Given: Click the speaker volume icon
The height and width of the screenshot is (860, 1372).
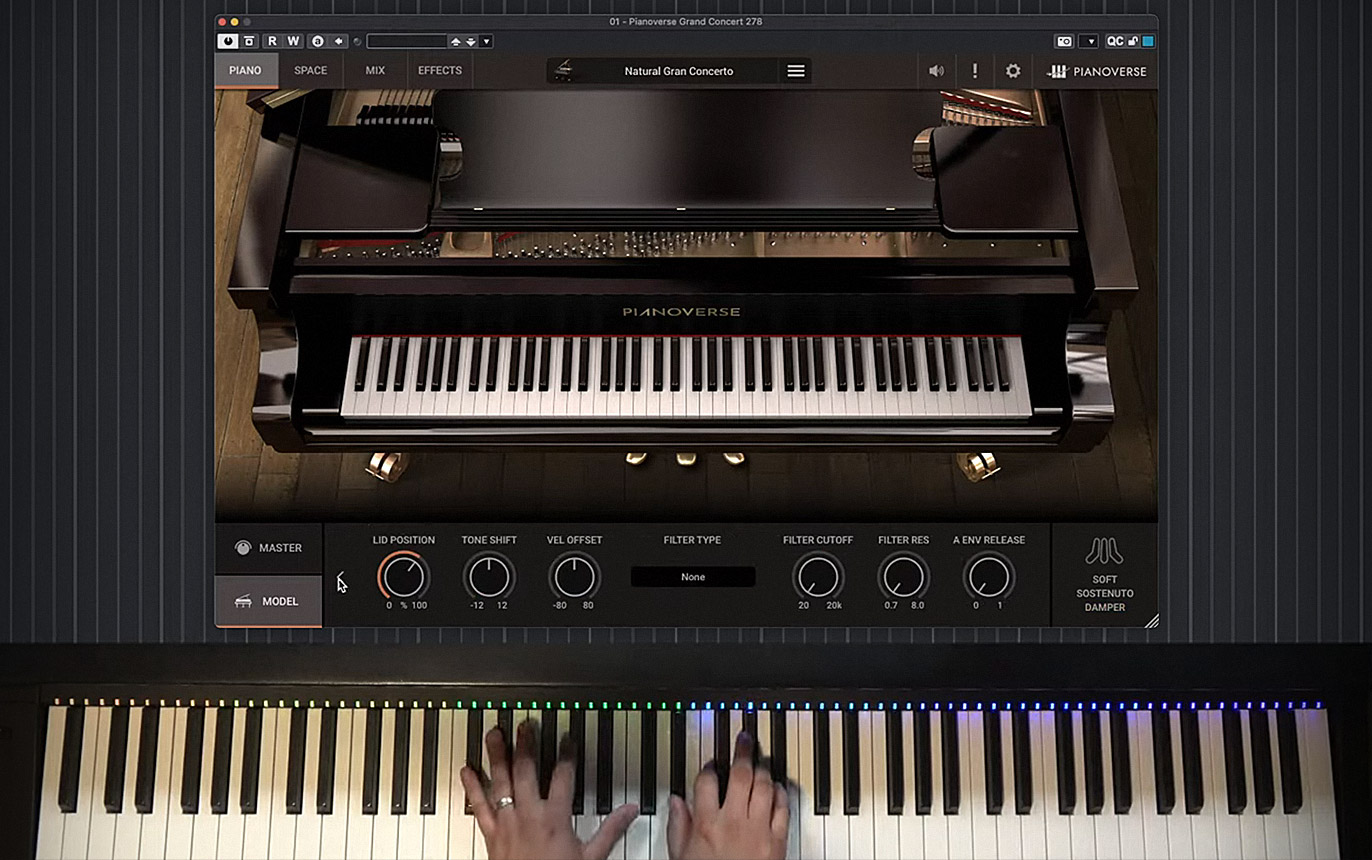Looking at the screenshot, I should click(x=936, y=71).
